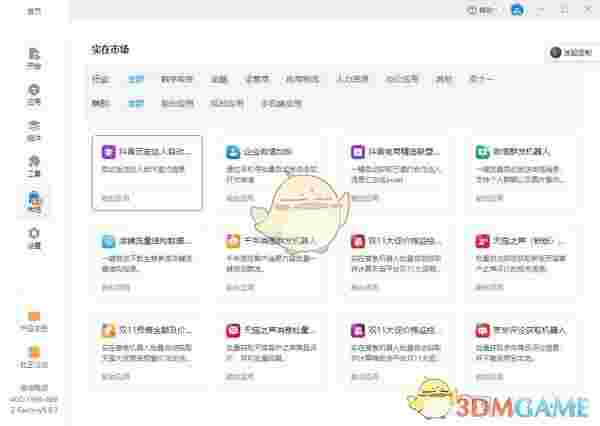Image resolution: width=600 pixels, height=426 pixels.
Task: Select 人力资源 industry filter
Action: (352, 79)
